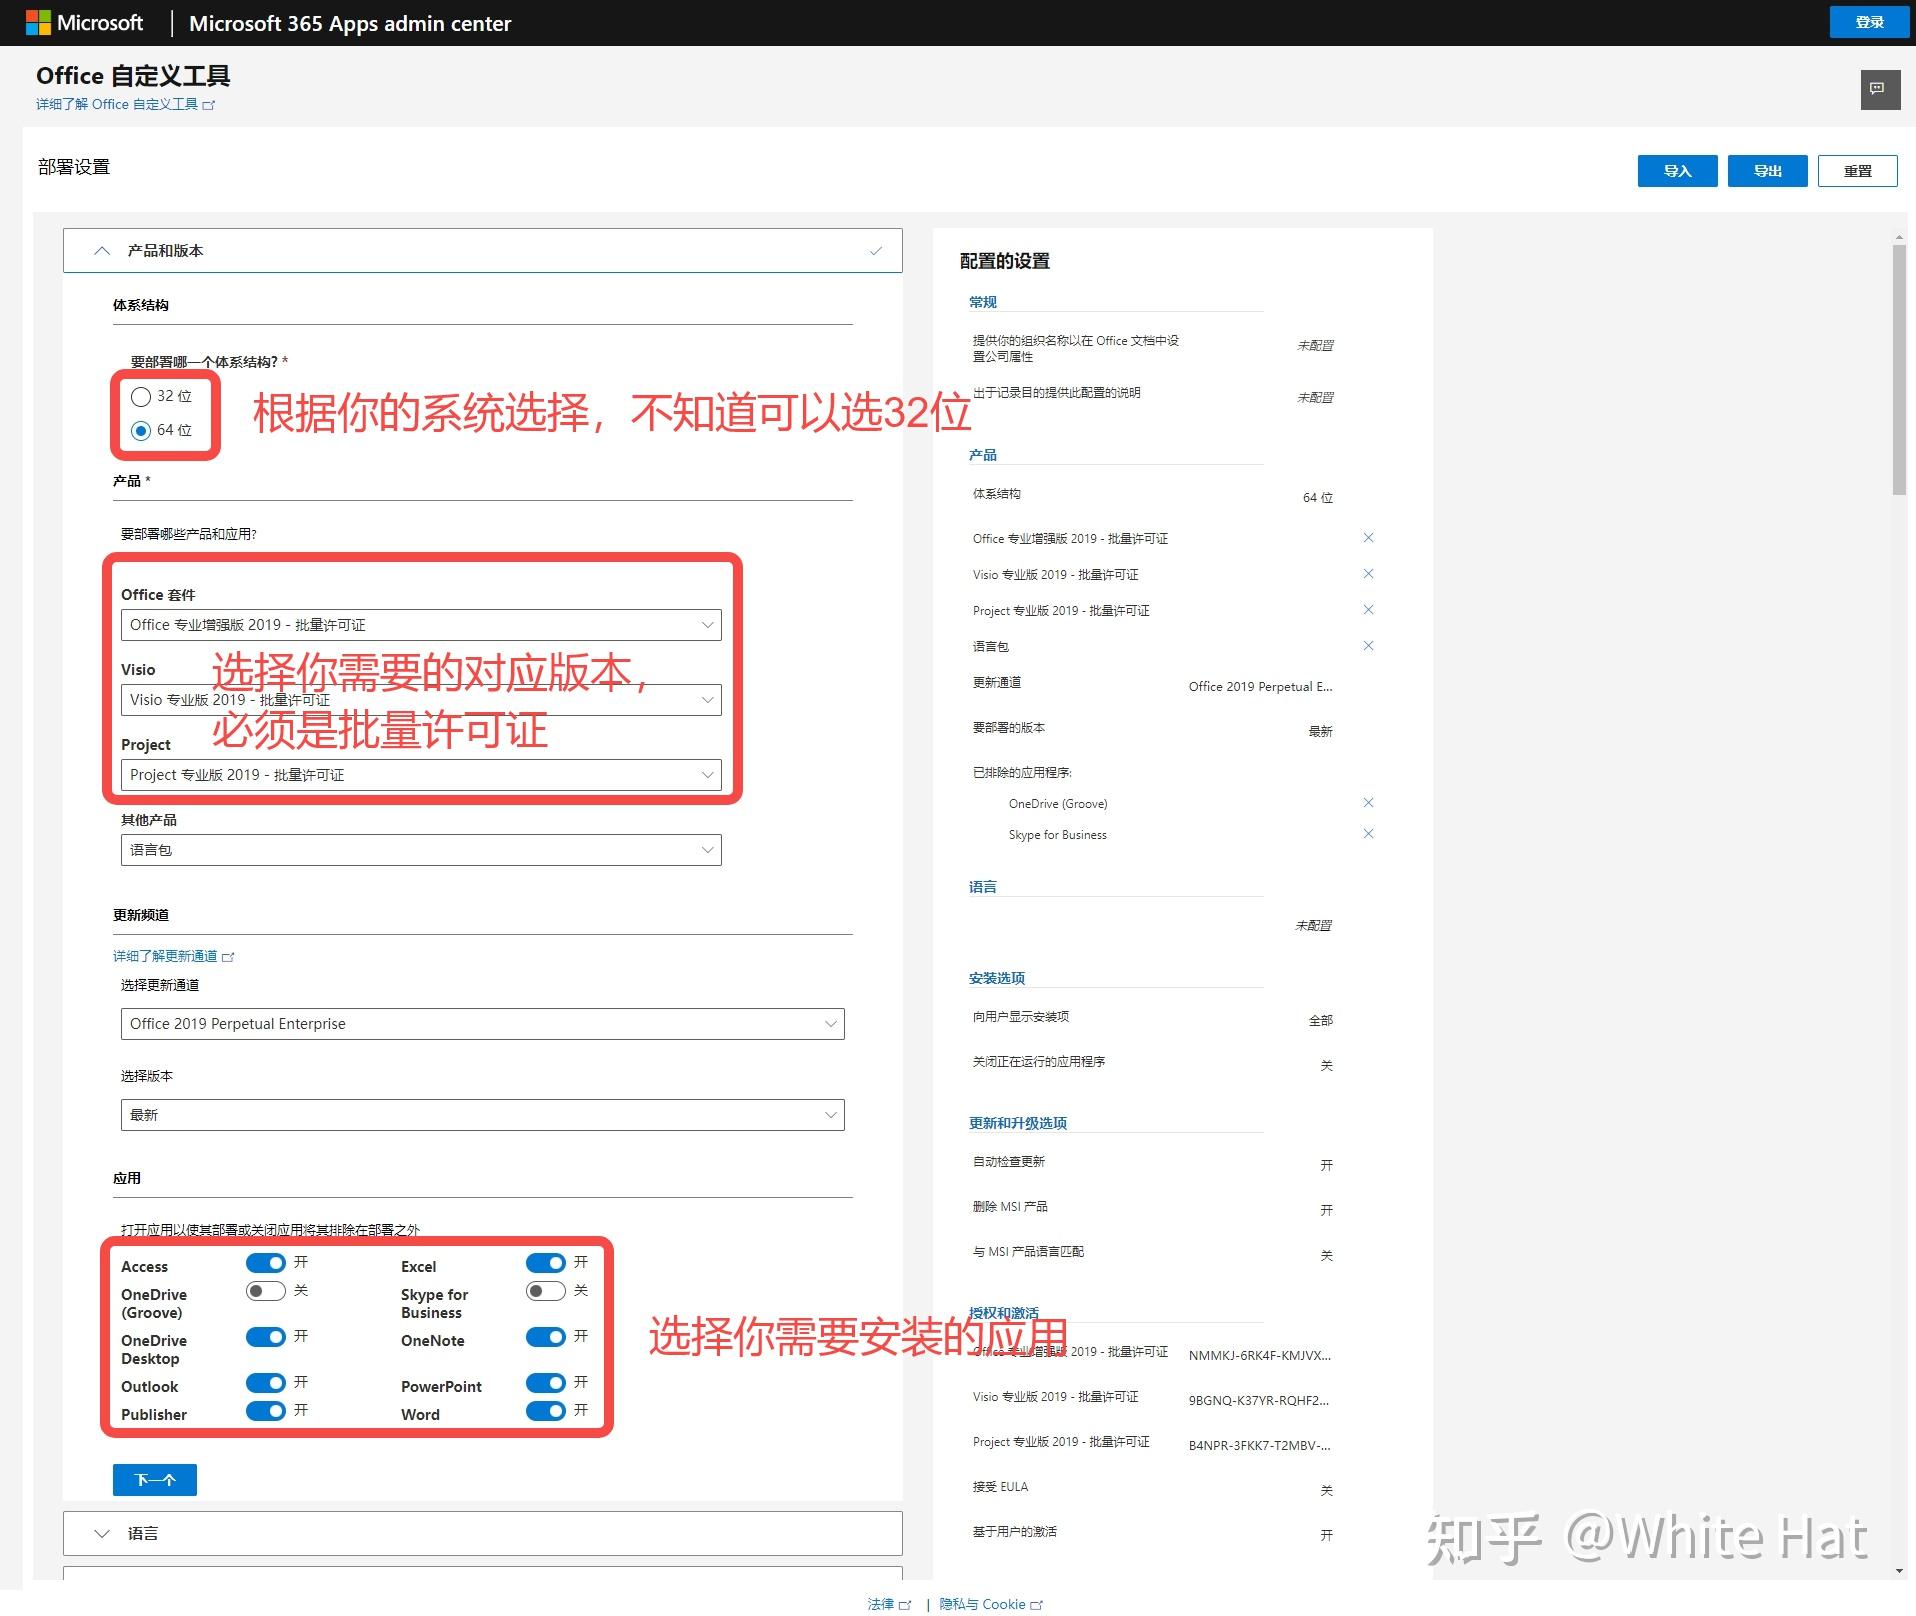Screen dimensions: 1916x1616
Task: Jump to 更新和升级选项 in configured settings
Action: pyautogui.click(x=1018, y=1123)
